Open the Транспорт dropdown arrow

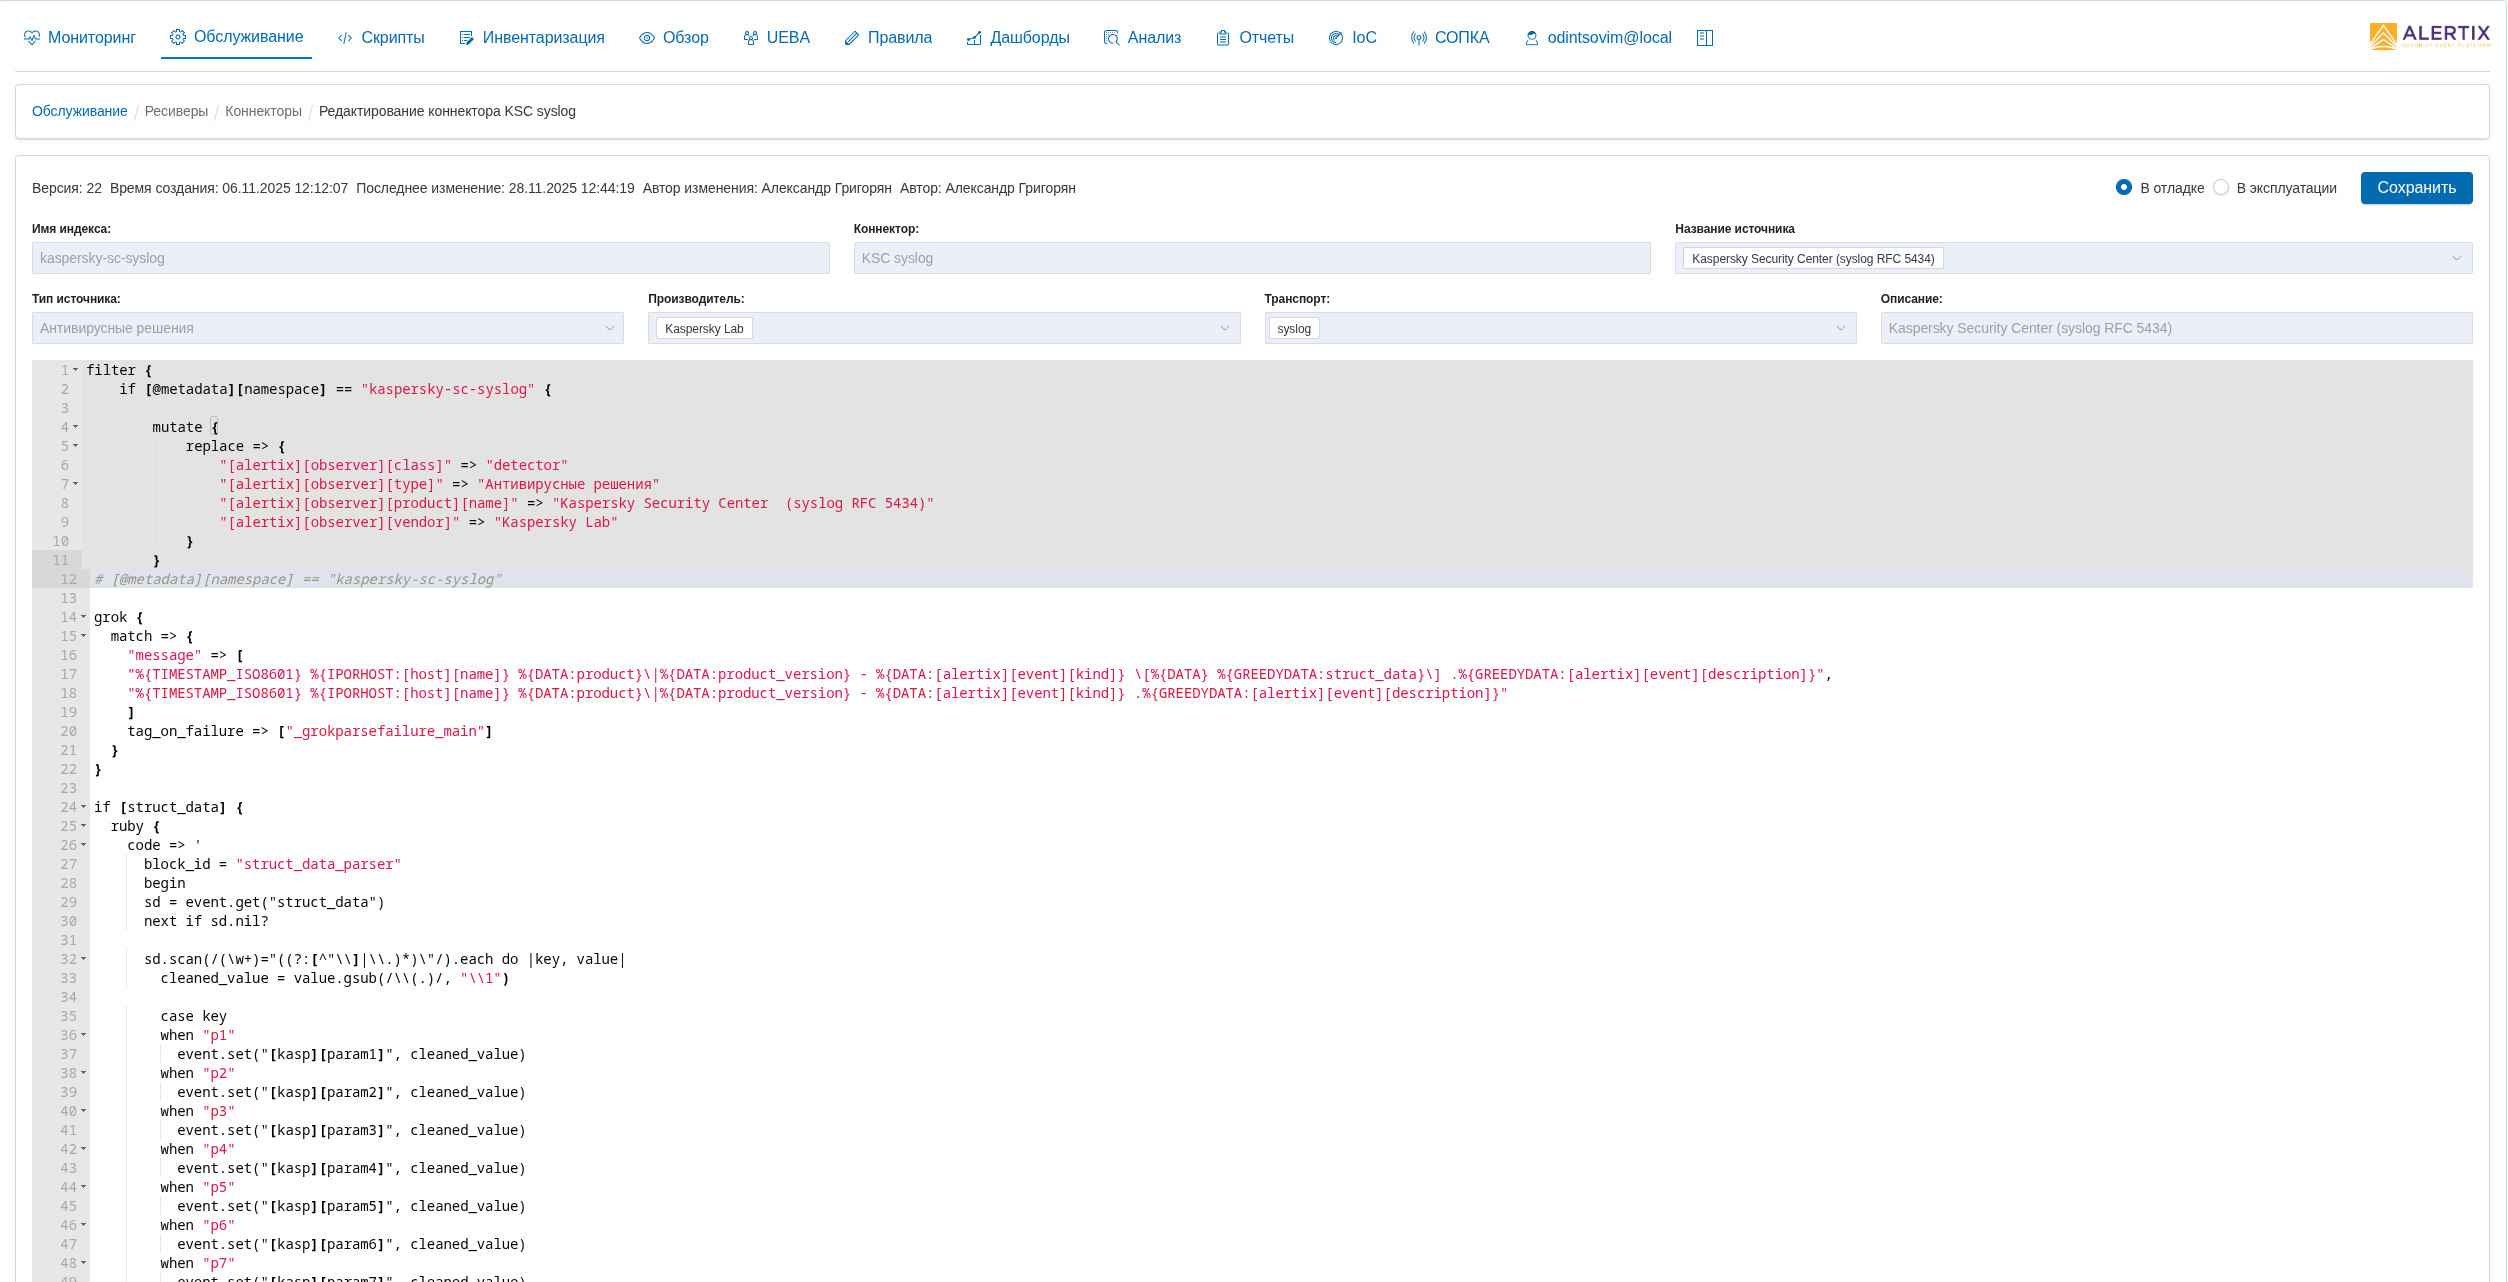[x=1840, y=328]
